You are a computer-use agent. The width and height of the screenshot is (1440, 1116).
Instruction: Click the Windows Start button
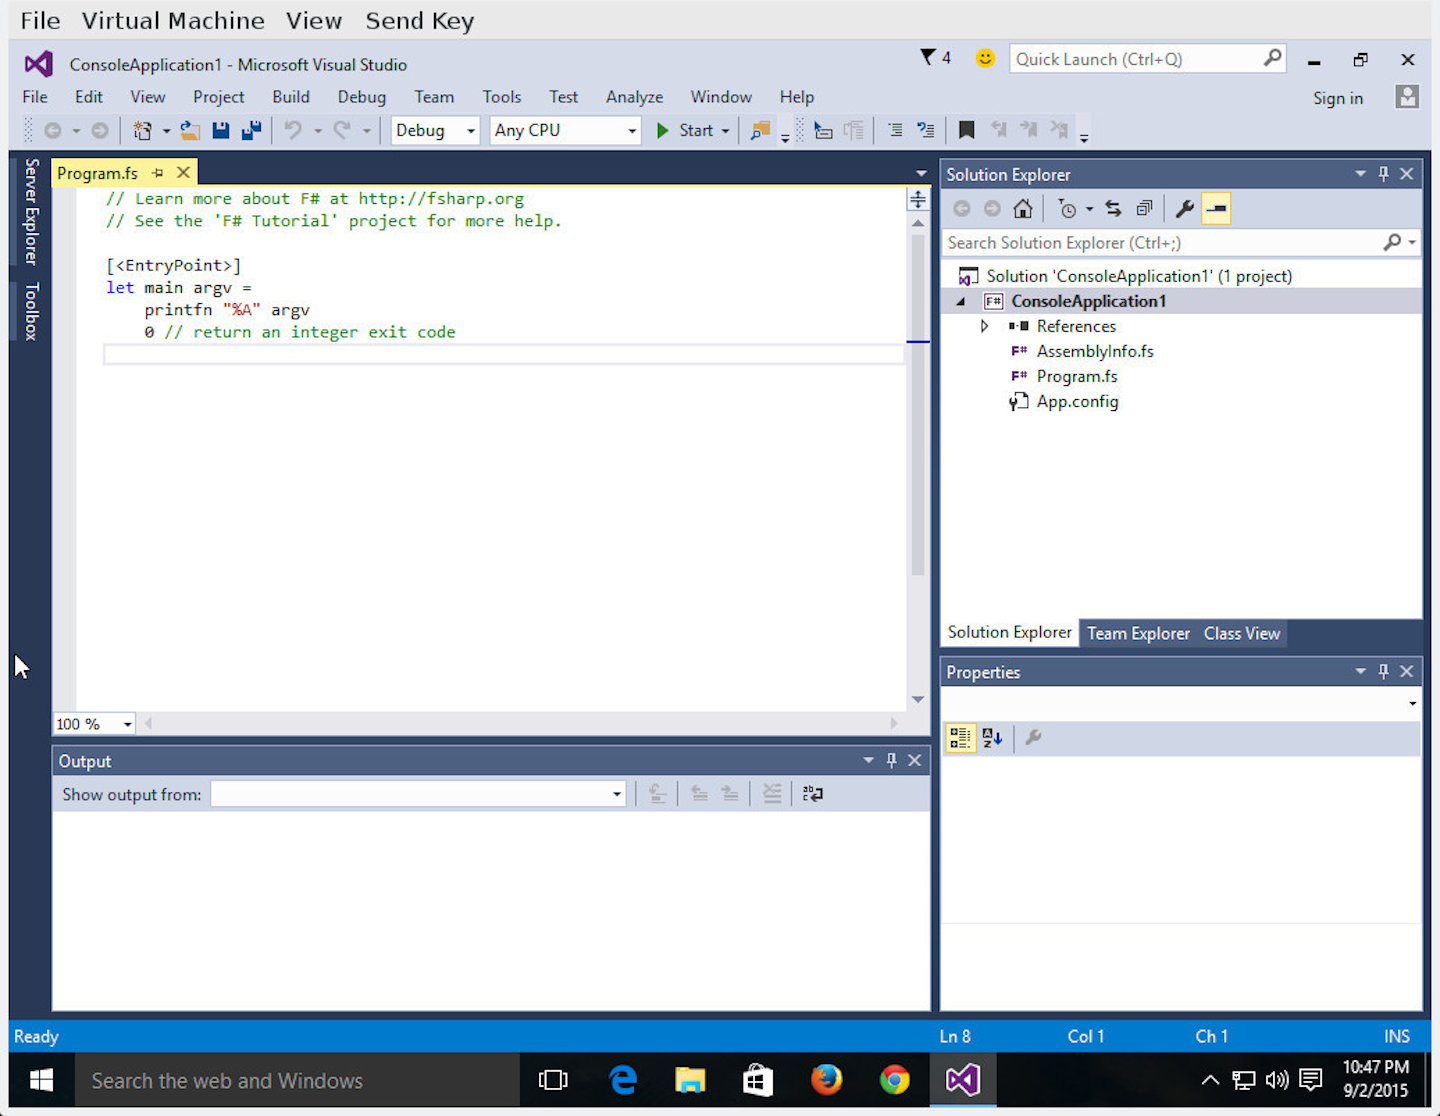point(41,1080)
